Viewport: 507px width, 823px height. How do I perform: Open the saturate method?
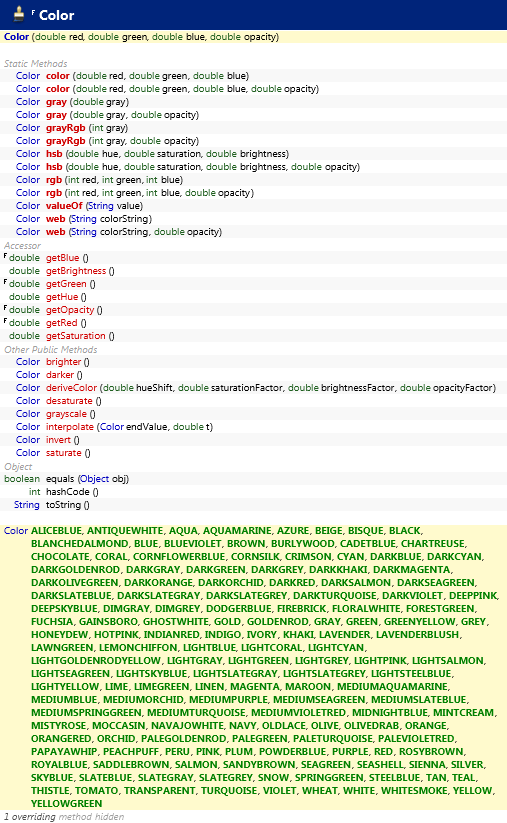tap(64, 452)
